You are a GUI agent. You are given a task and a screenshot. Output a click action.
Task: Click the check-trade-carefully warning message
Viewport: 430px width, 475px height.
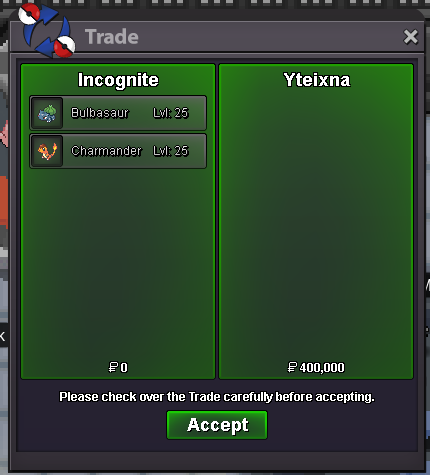[x=217, y=397]
